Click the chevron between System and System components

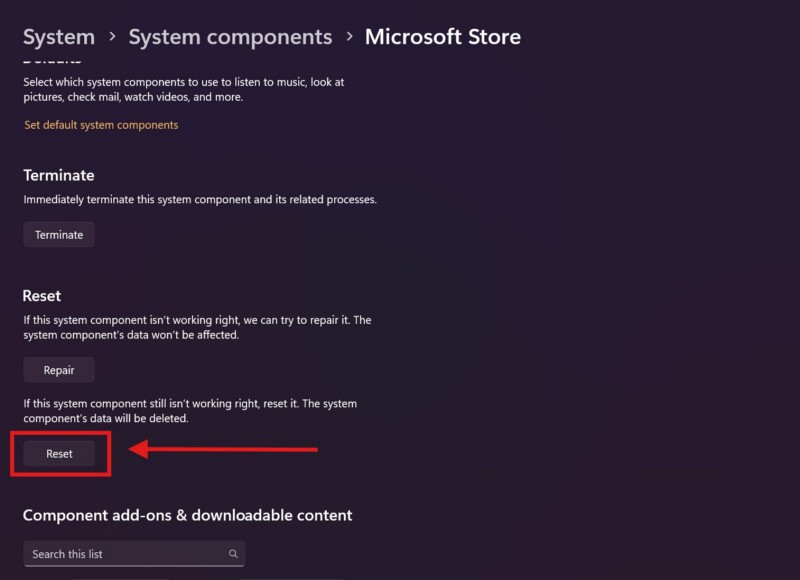111,37
